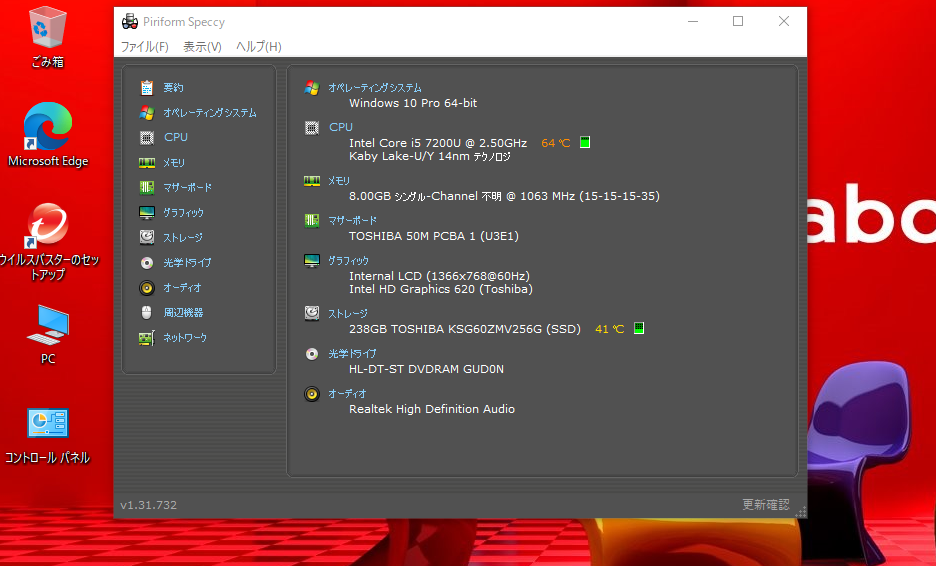Image resolution: width=936 pixels, height=566 pixels.
Task: Click the グラフィック heading link in summary
Action: coord(348,260)
